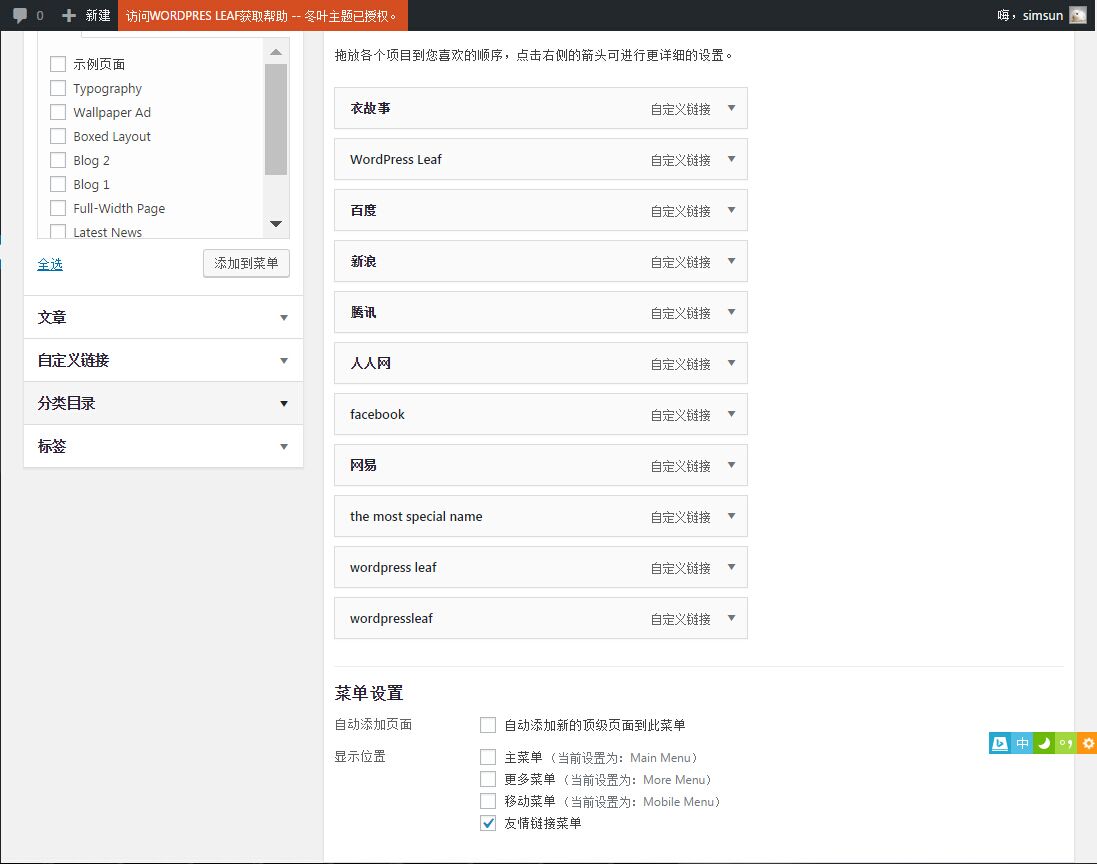1097x864 pixels.
Task: Check the 移动菜单 location checkbox
Action: tap(488, 801)
